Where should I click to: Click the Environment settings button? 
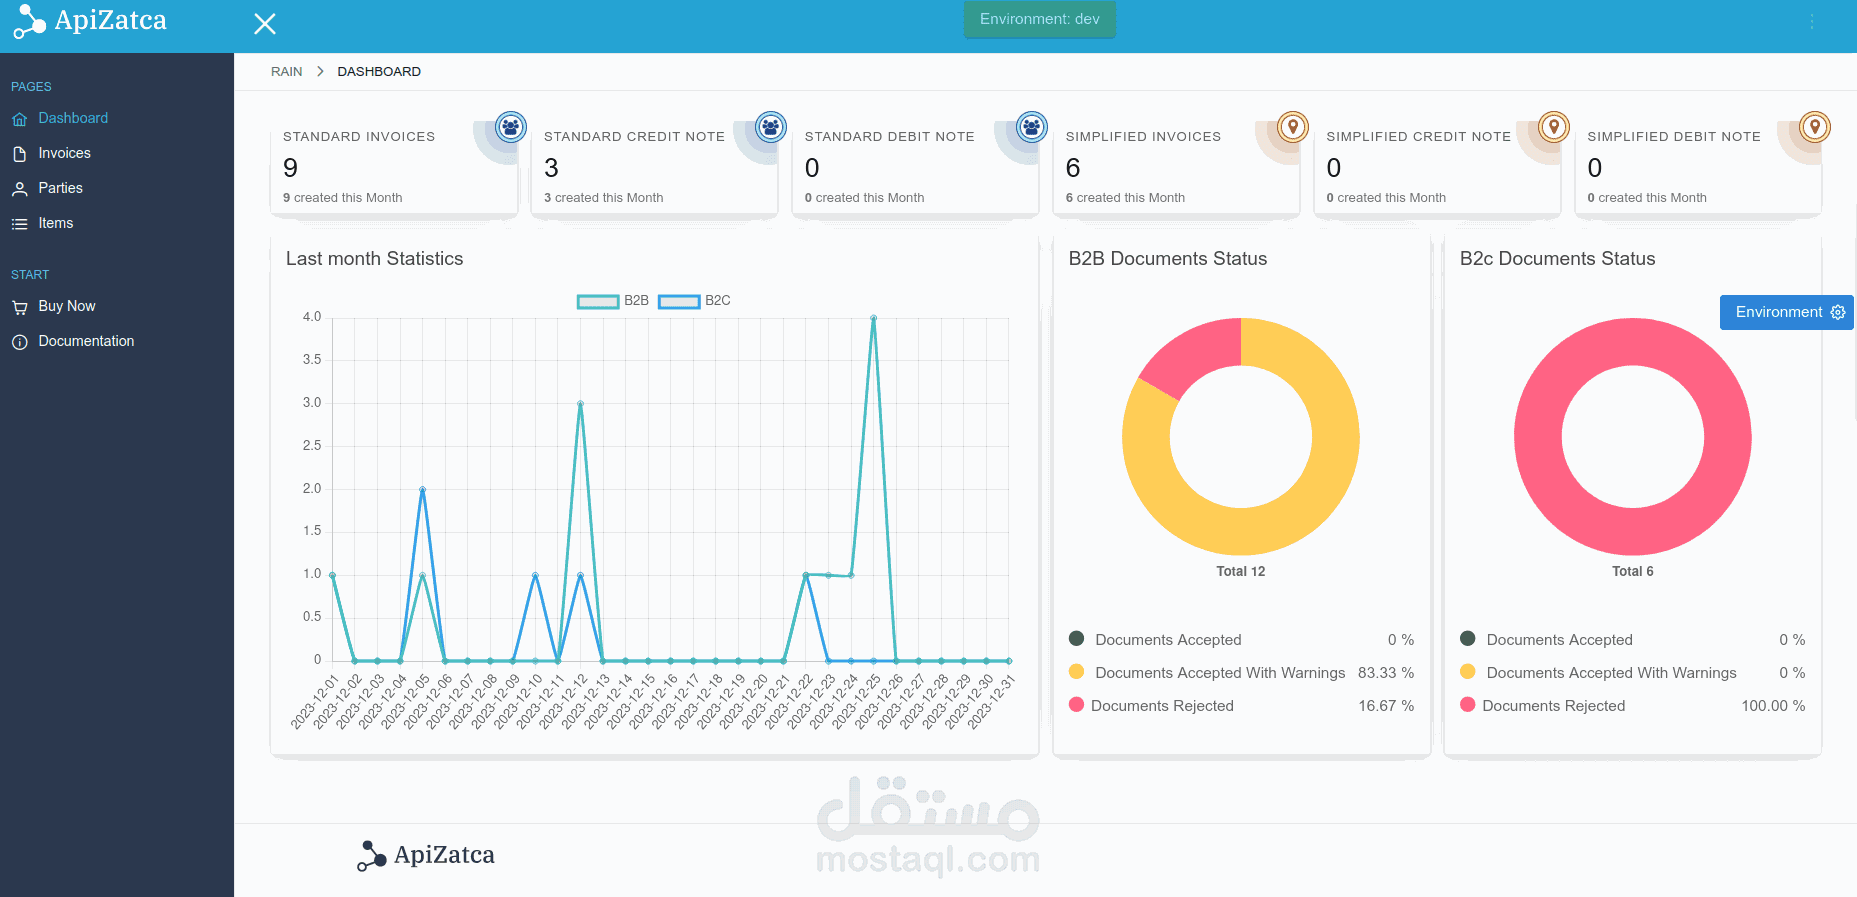pyautogui.click(x=1787, y=312)
